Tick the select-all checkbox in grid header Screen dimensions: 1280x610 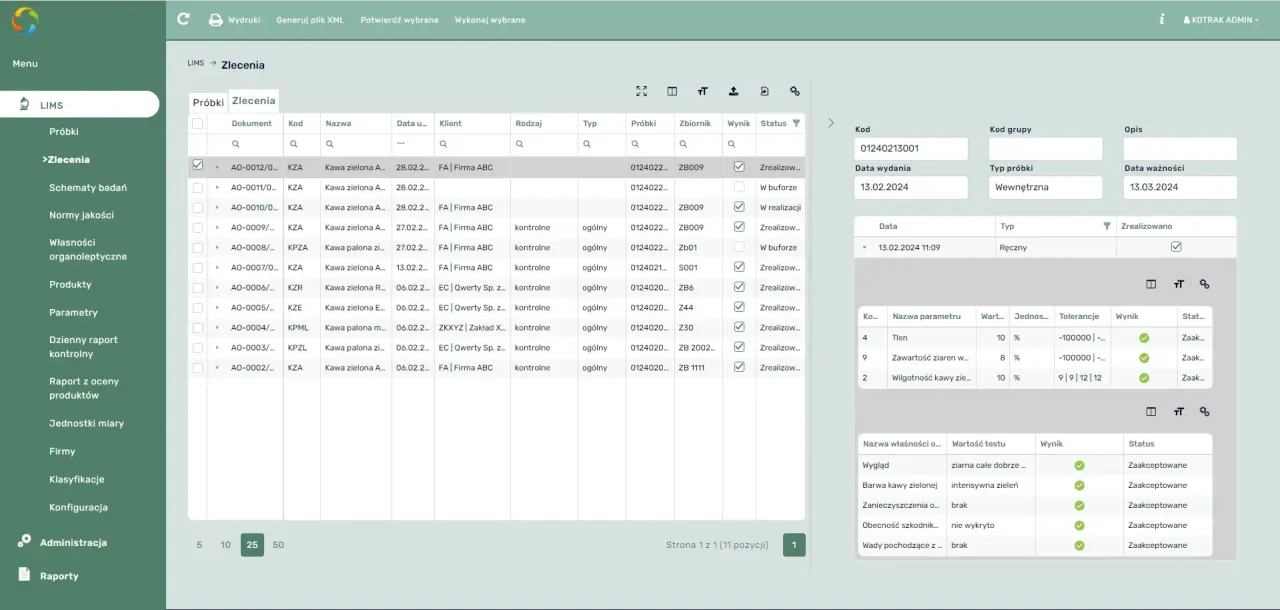tap(197, 123)
